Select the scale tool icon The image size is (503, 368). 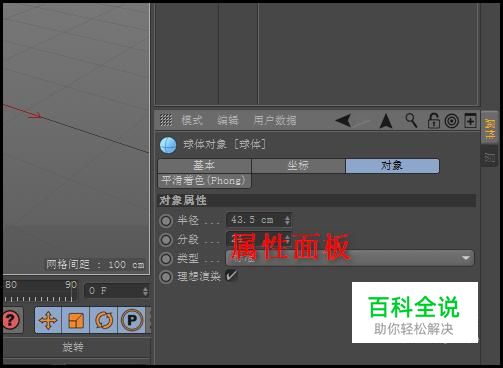(76, 320)
